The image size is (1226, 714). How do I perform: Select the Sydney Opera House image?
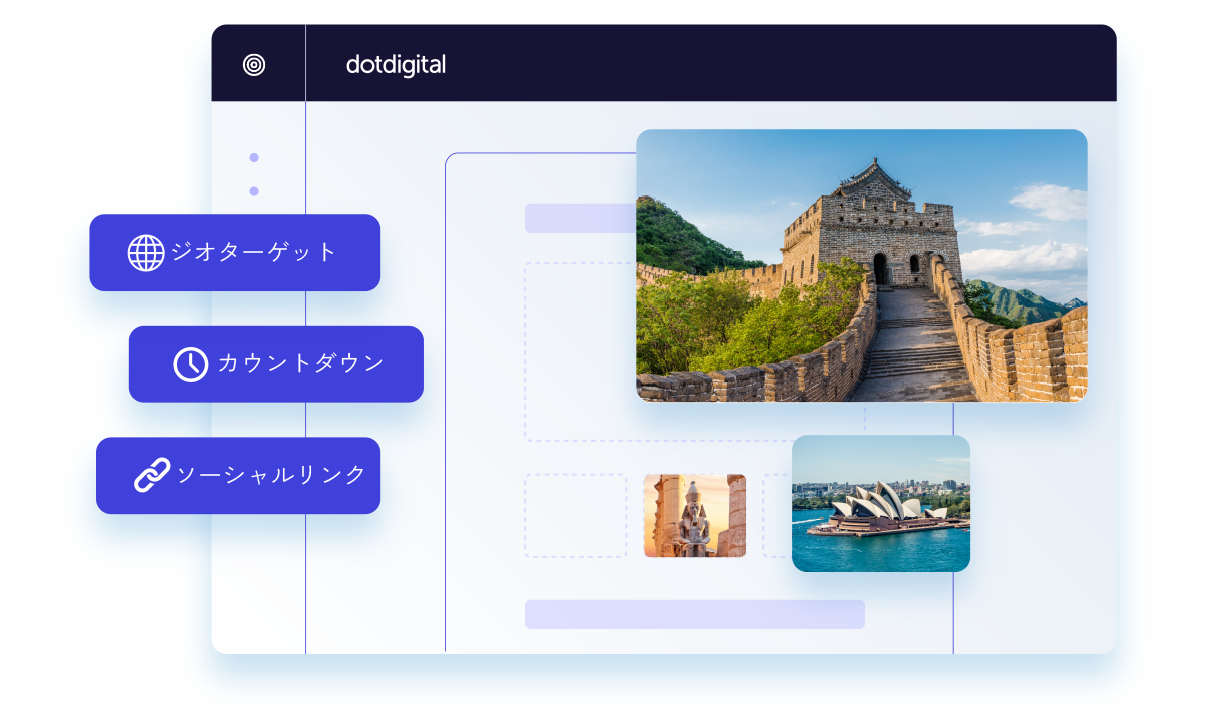[x=880, y=503]
